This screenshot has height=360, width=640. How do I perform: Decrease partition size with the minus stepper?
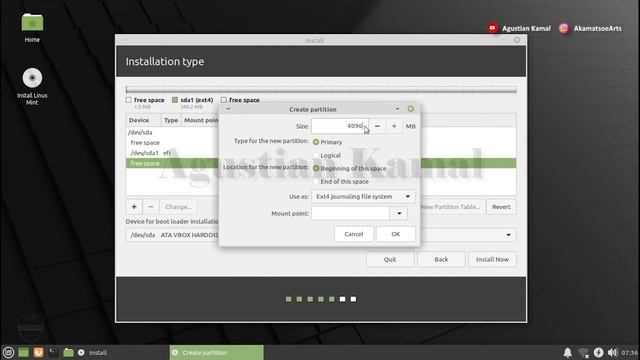pyautogui.click(x=377, y=127)
